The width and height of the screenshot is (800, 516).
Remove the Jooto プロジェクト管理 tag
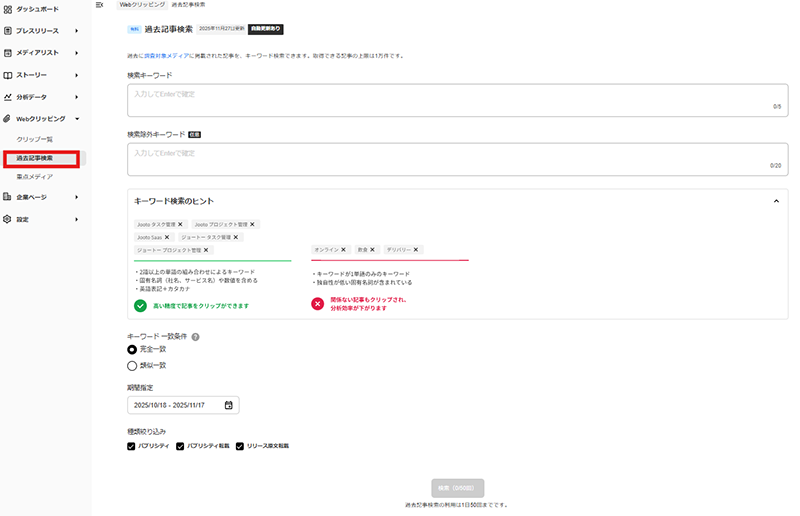coord(252,224)
